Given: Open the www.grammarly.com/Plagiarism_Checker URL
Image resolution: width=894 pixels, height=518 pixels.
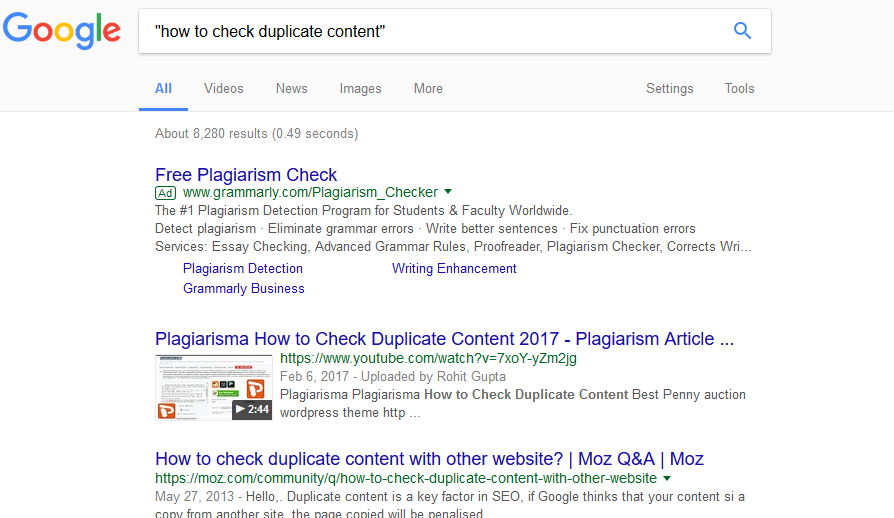Looking at the screenshot, I should tap(310, 193).
